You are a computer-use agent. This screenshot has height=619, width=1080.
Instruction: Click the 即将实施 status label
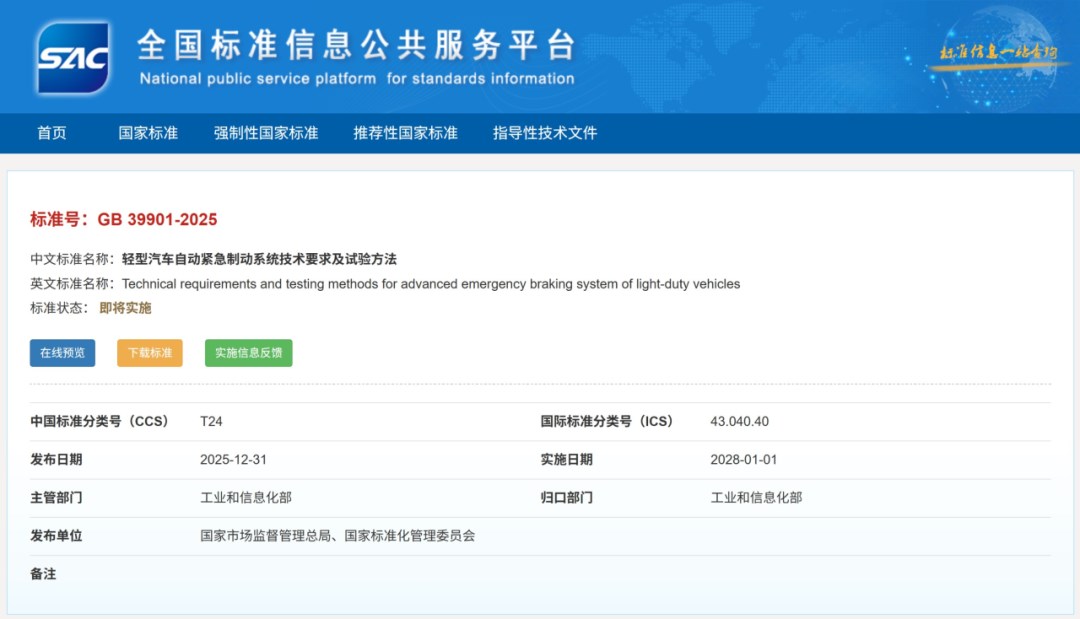coord(126,308)
